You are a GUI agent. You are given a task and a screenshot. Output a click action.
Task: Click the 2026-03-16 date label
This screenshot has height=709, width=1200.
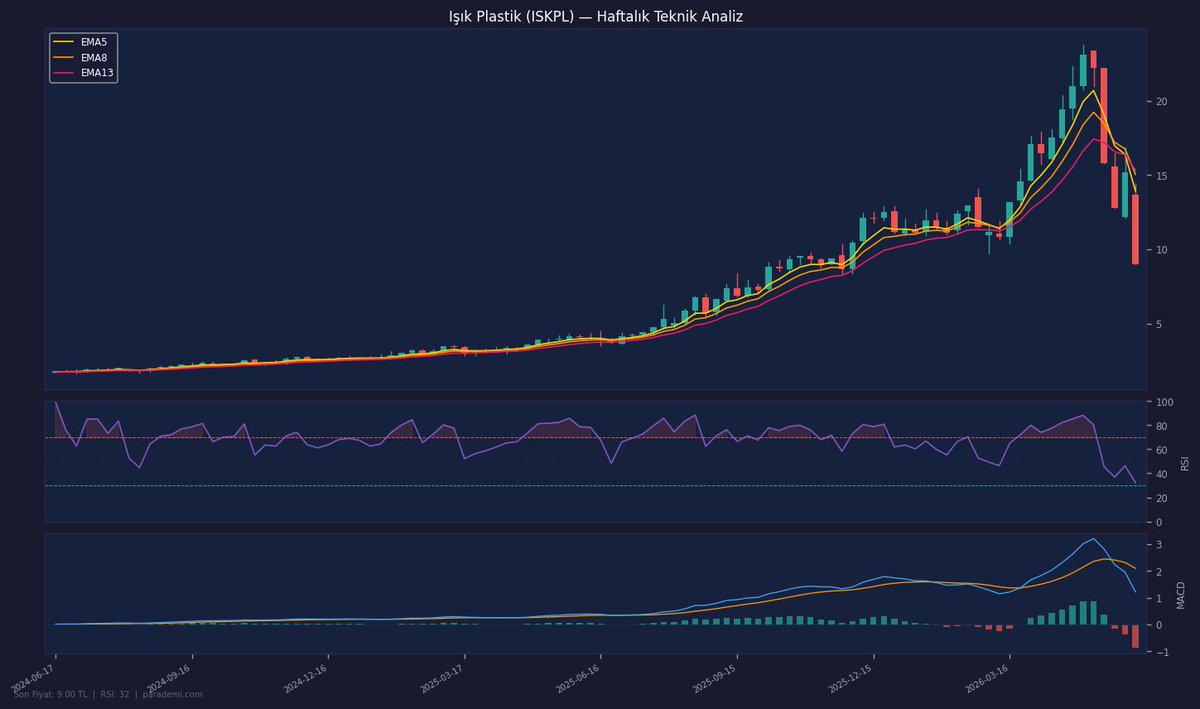988,677
